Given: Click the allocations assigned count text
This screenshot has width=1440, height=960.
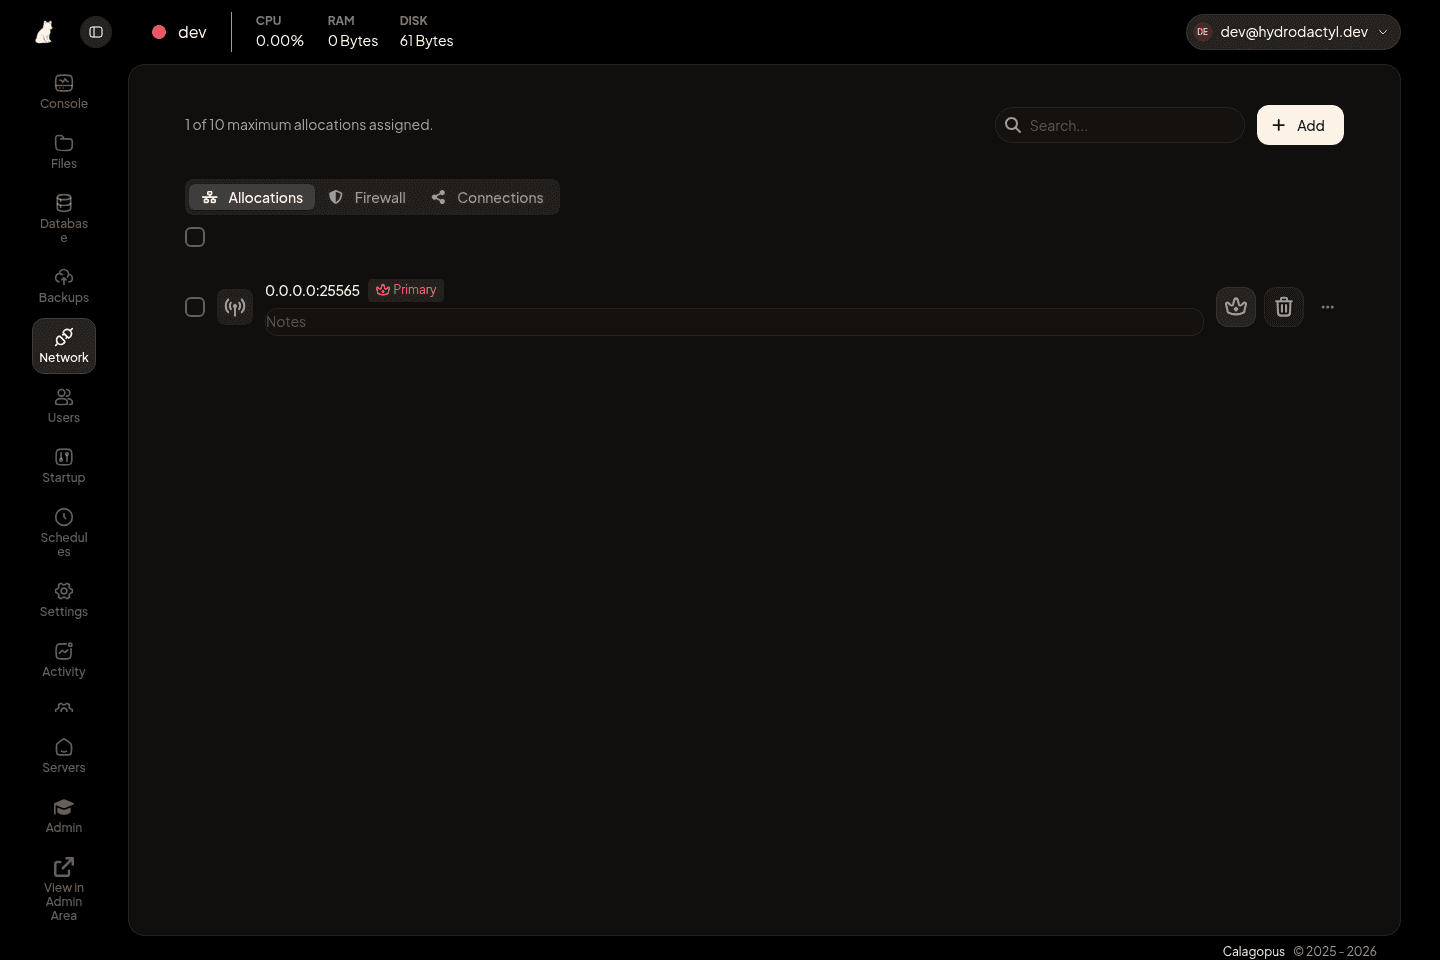Looking at the screenshot, I should (309, 125).
